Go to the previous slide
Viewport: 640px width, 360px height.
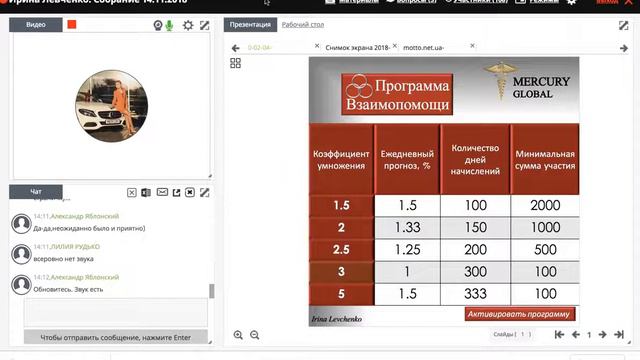coord(576,335)
